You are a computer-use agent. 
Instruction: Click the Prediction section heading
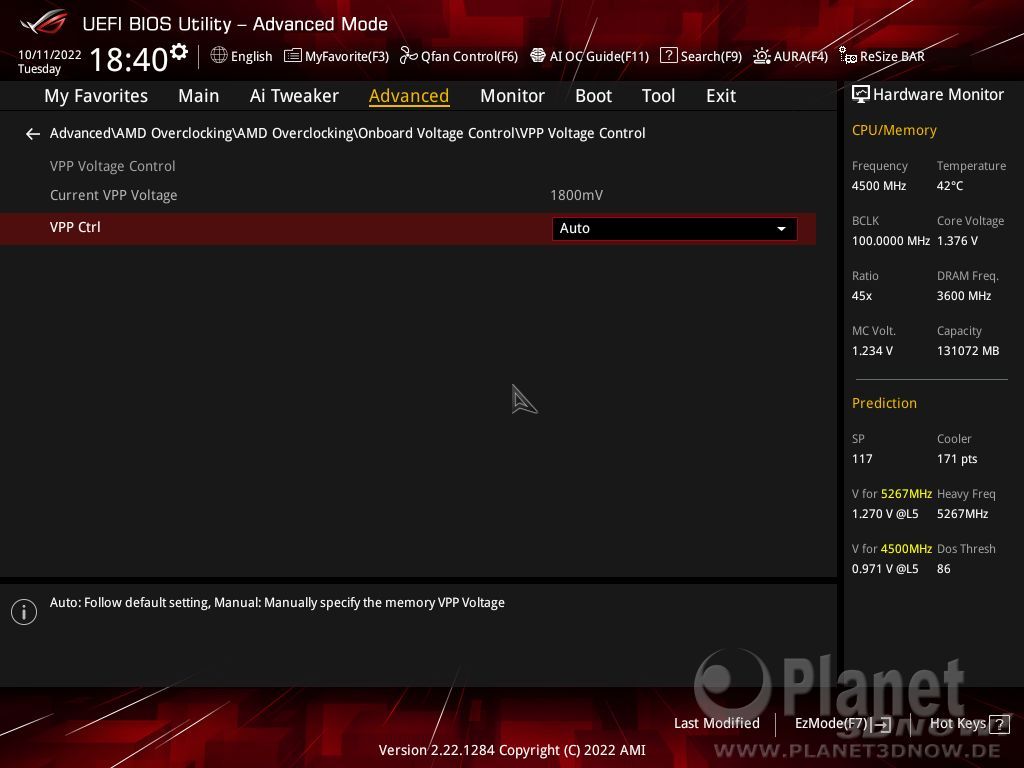point(884,403)
